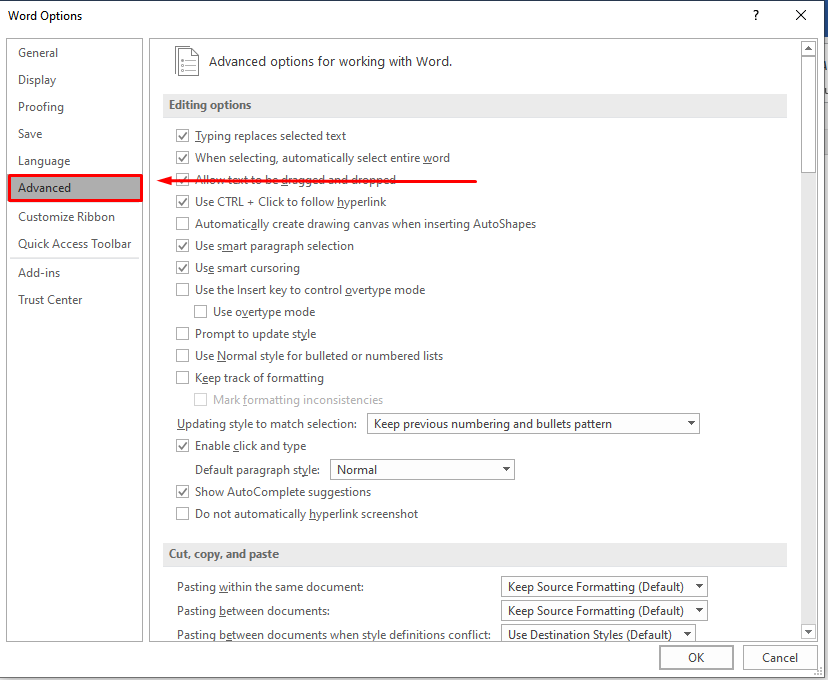828x680 pixels.
Task: Click the scrollbar up arrow
Action: [x=808, y=49]
